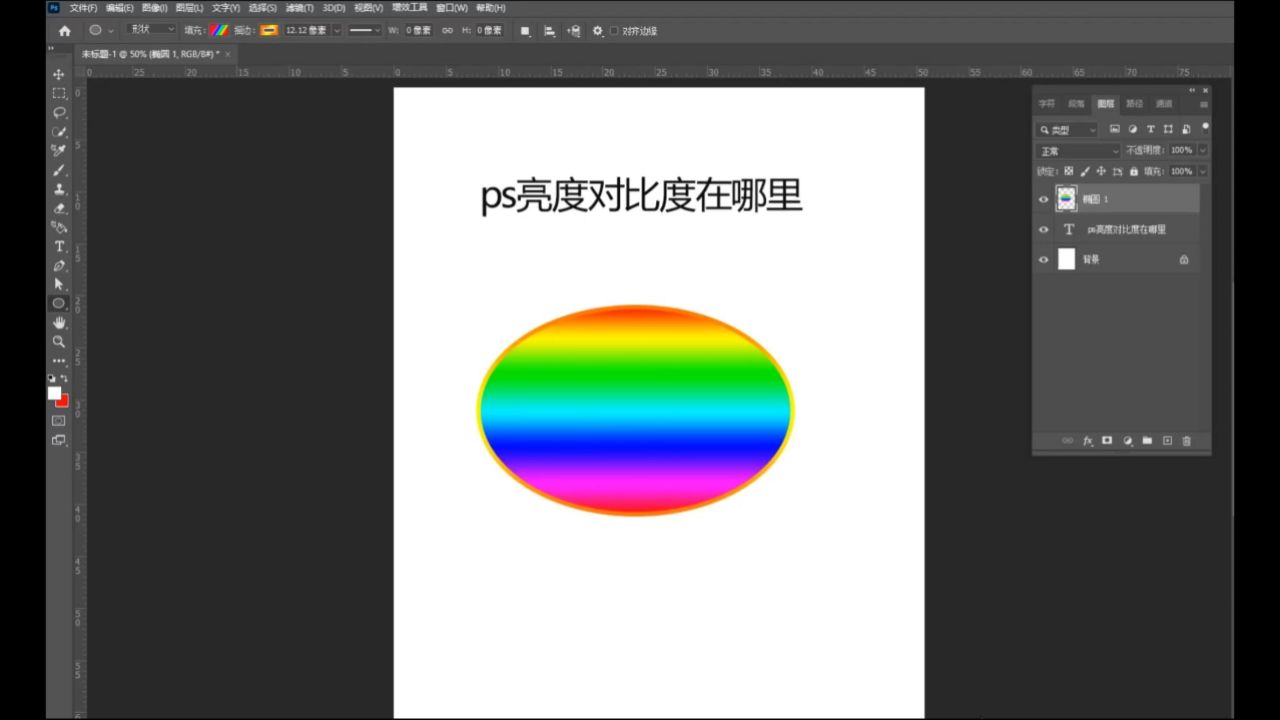
Task: Open the Add layer mask icon
Action: [1107, 441]
